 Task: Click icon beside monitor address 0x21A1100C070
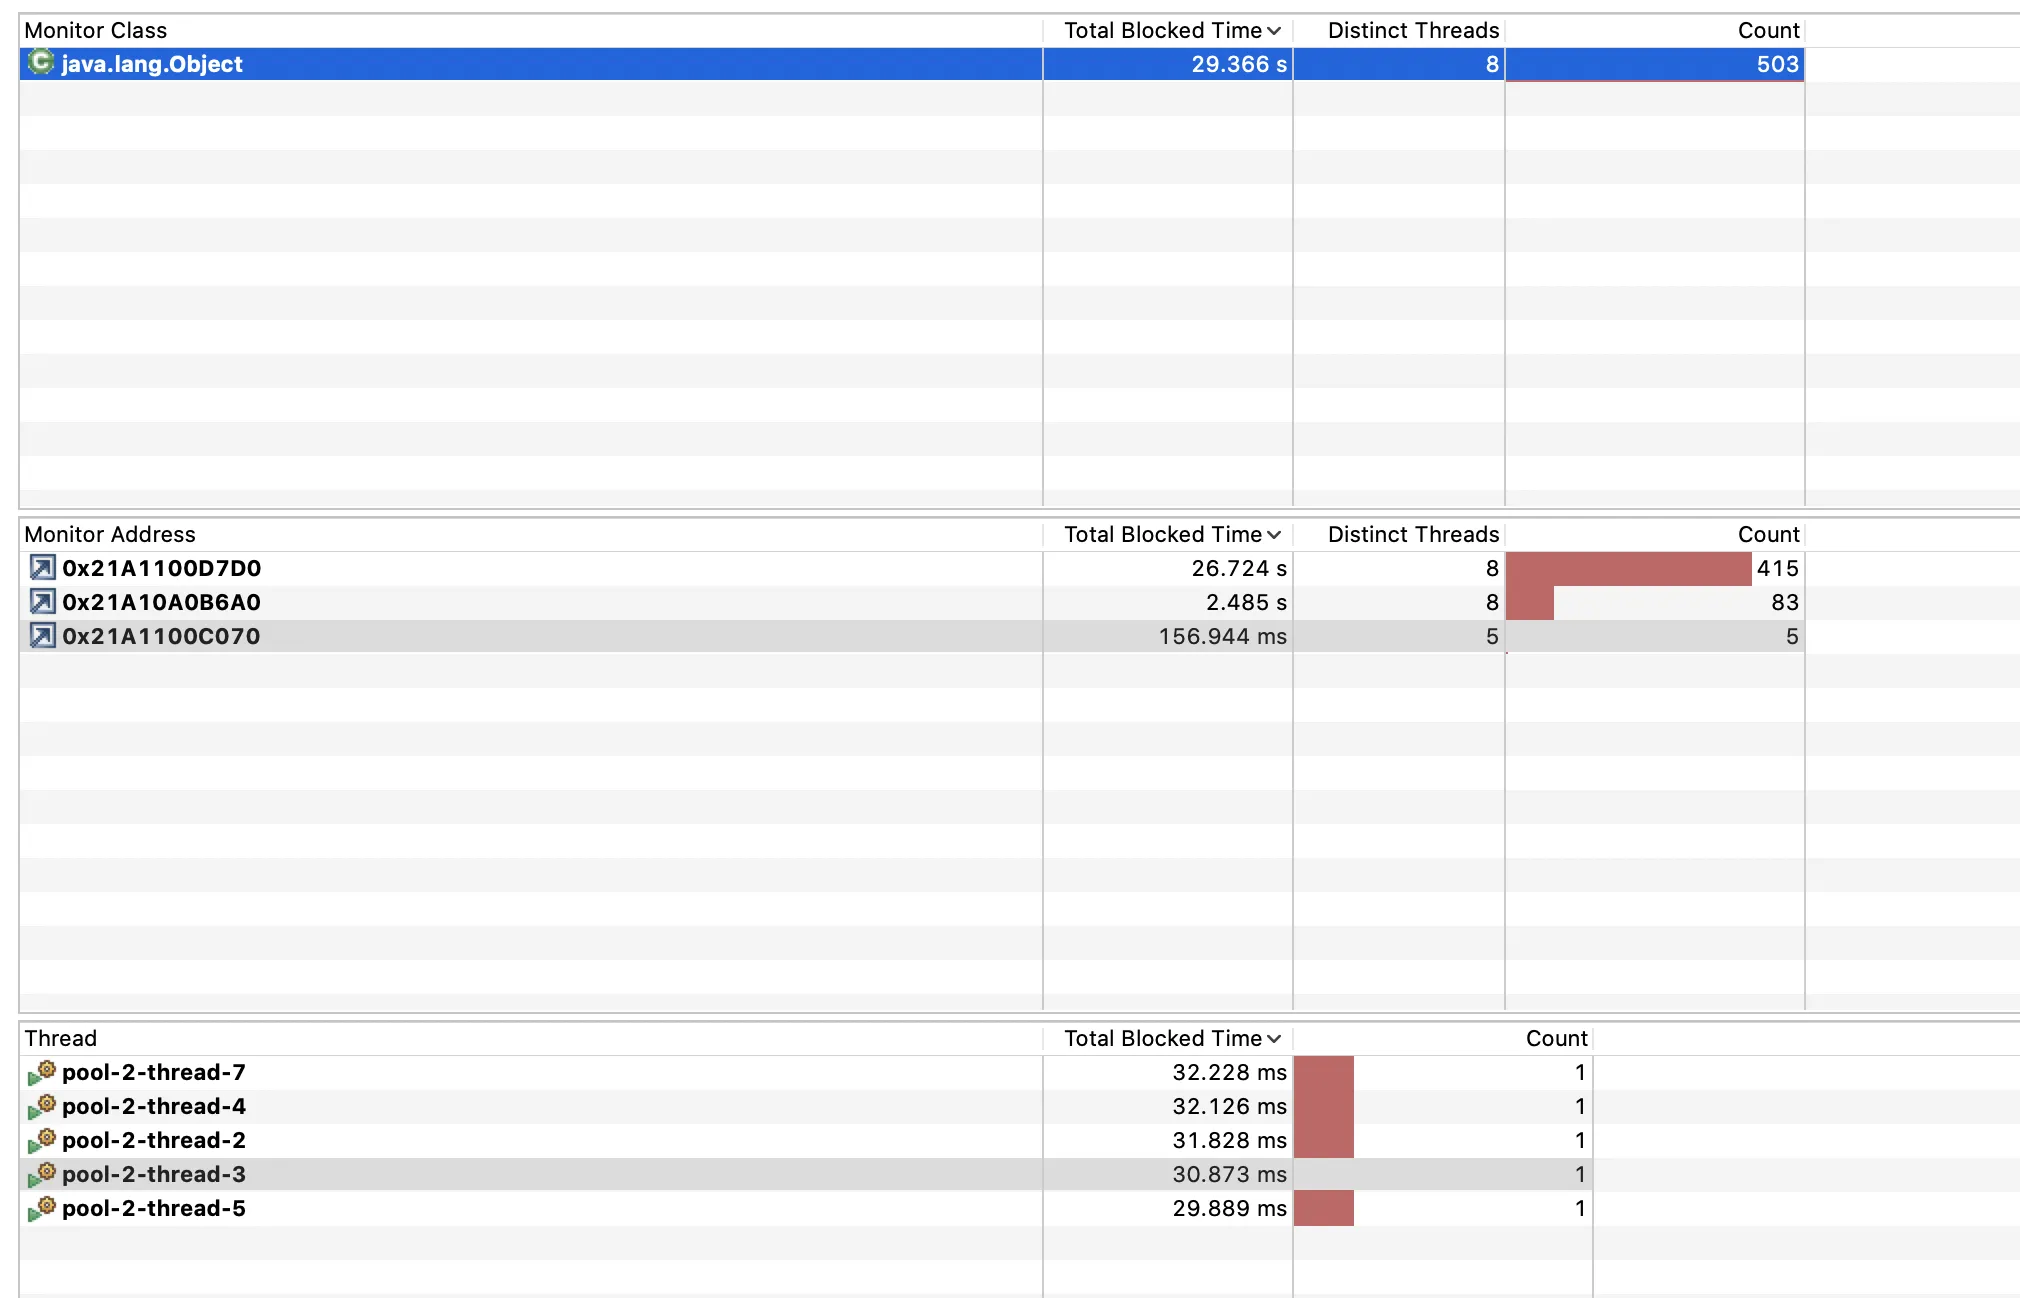tap(42, 636)
